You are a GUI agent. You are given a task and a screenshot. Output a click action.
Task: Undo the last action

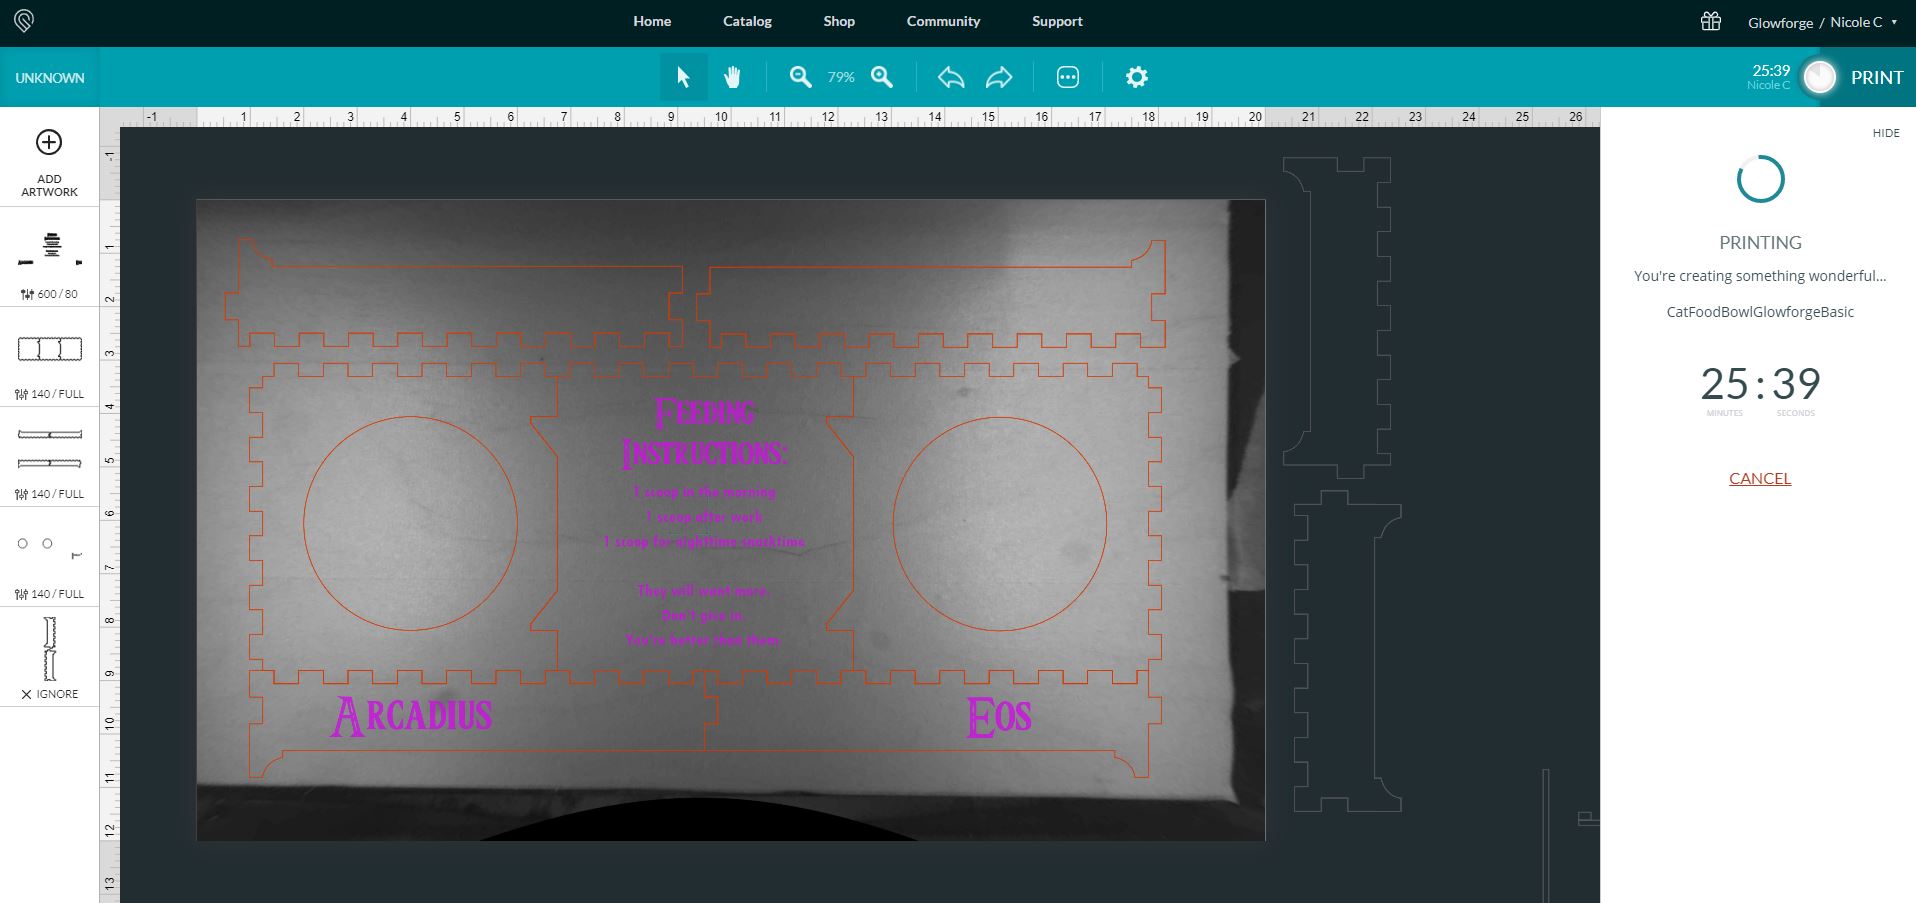pos(951,77)
